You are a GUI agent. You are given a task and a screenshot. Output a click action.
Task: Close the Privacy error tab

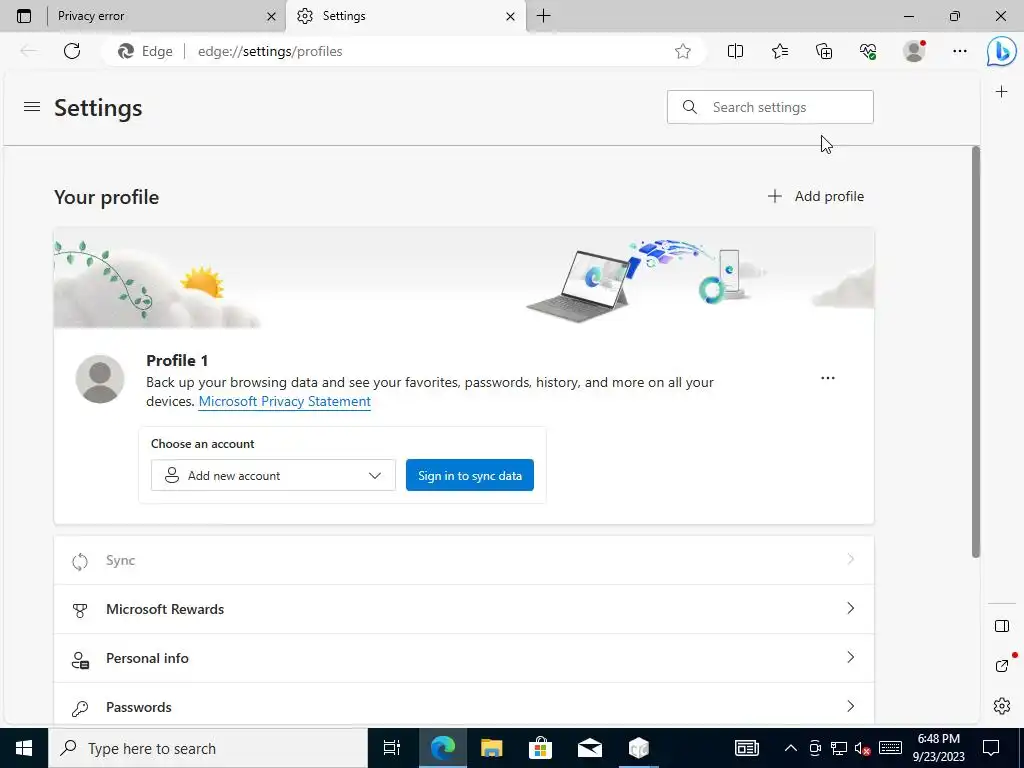tap(271, 16)
